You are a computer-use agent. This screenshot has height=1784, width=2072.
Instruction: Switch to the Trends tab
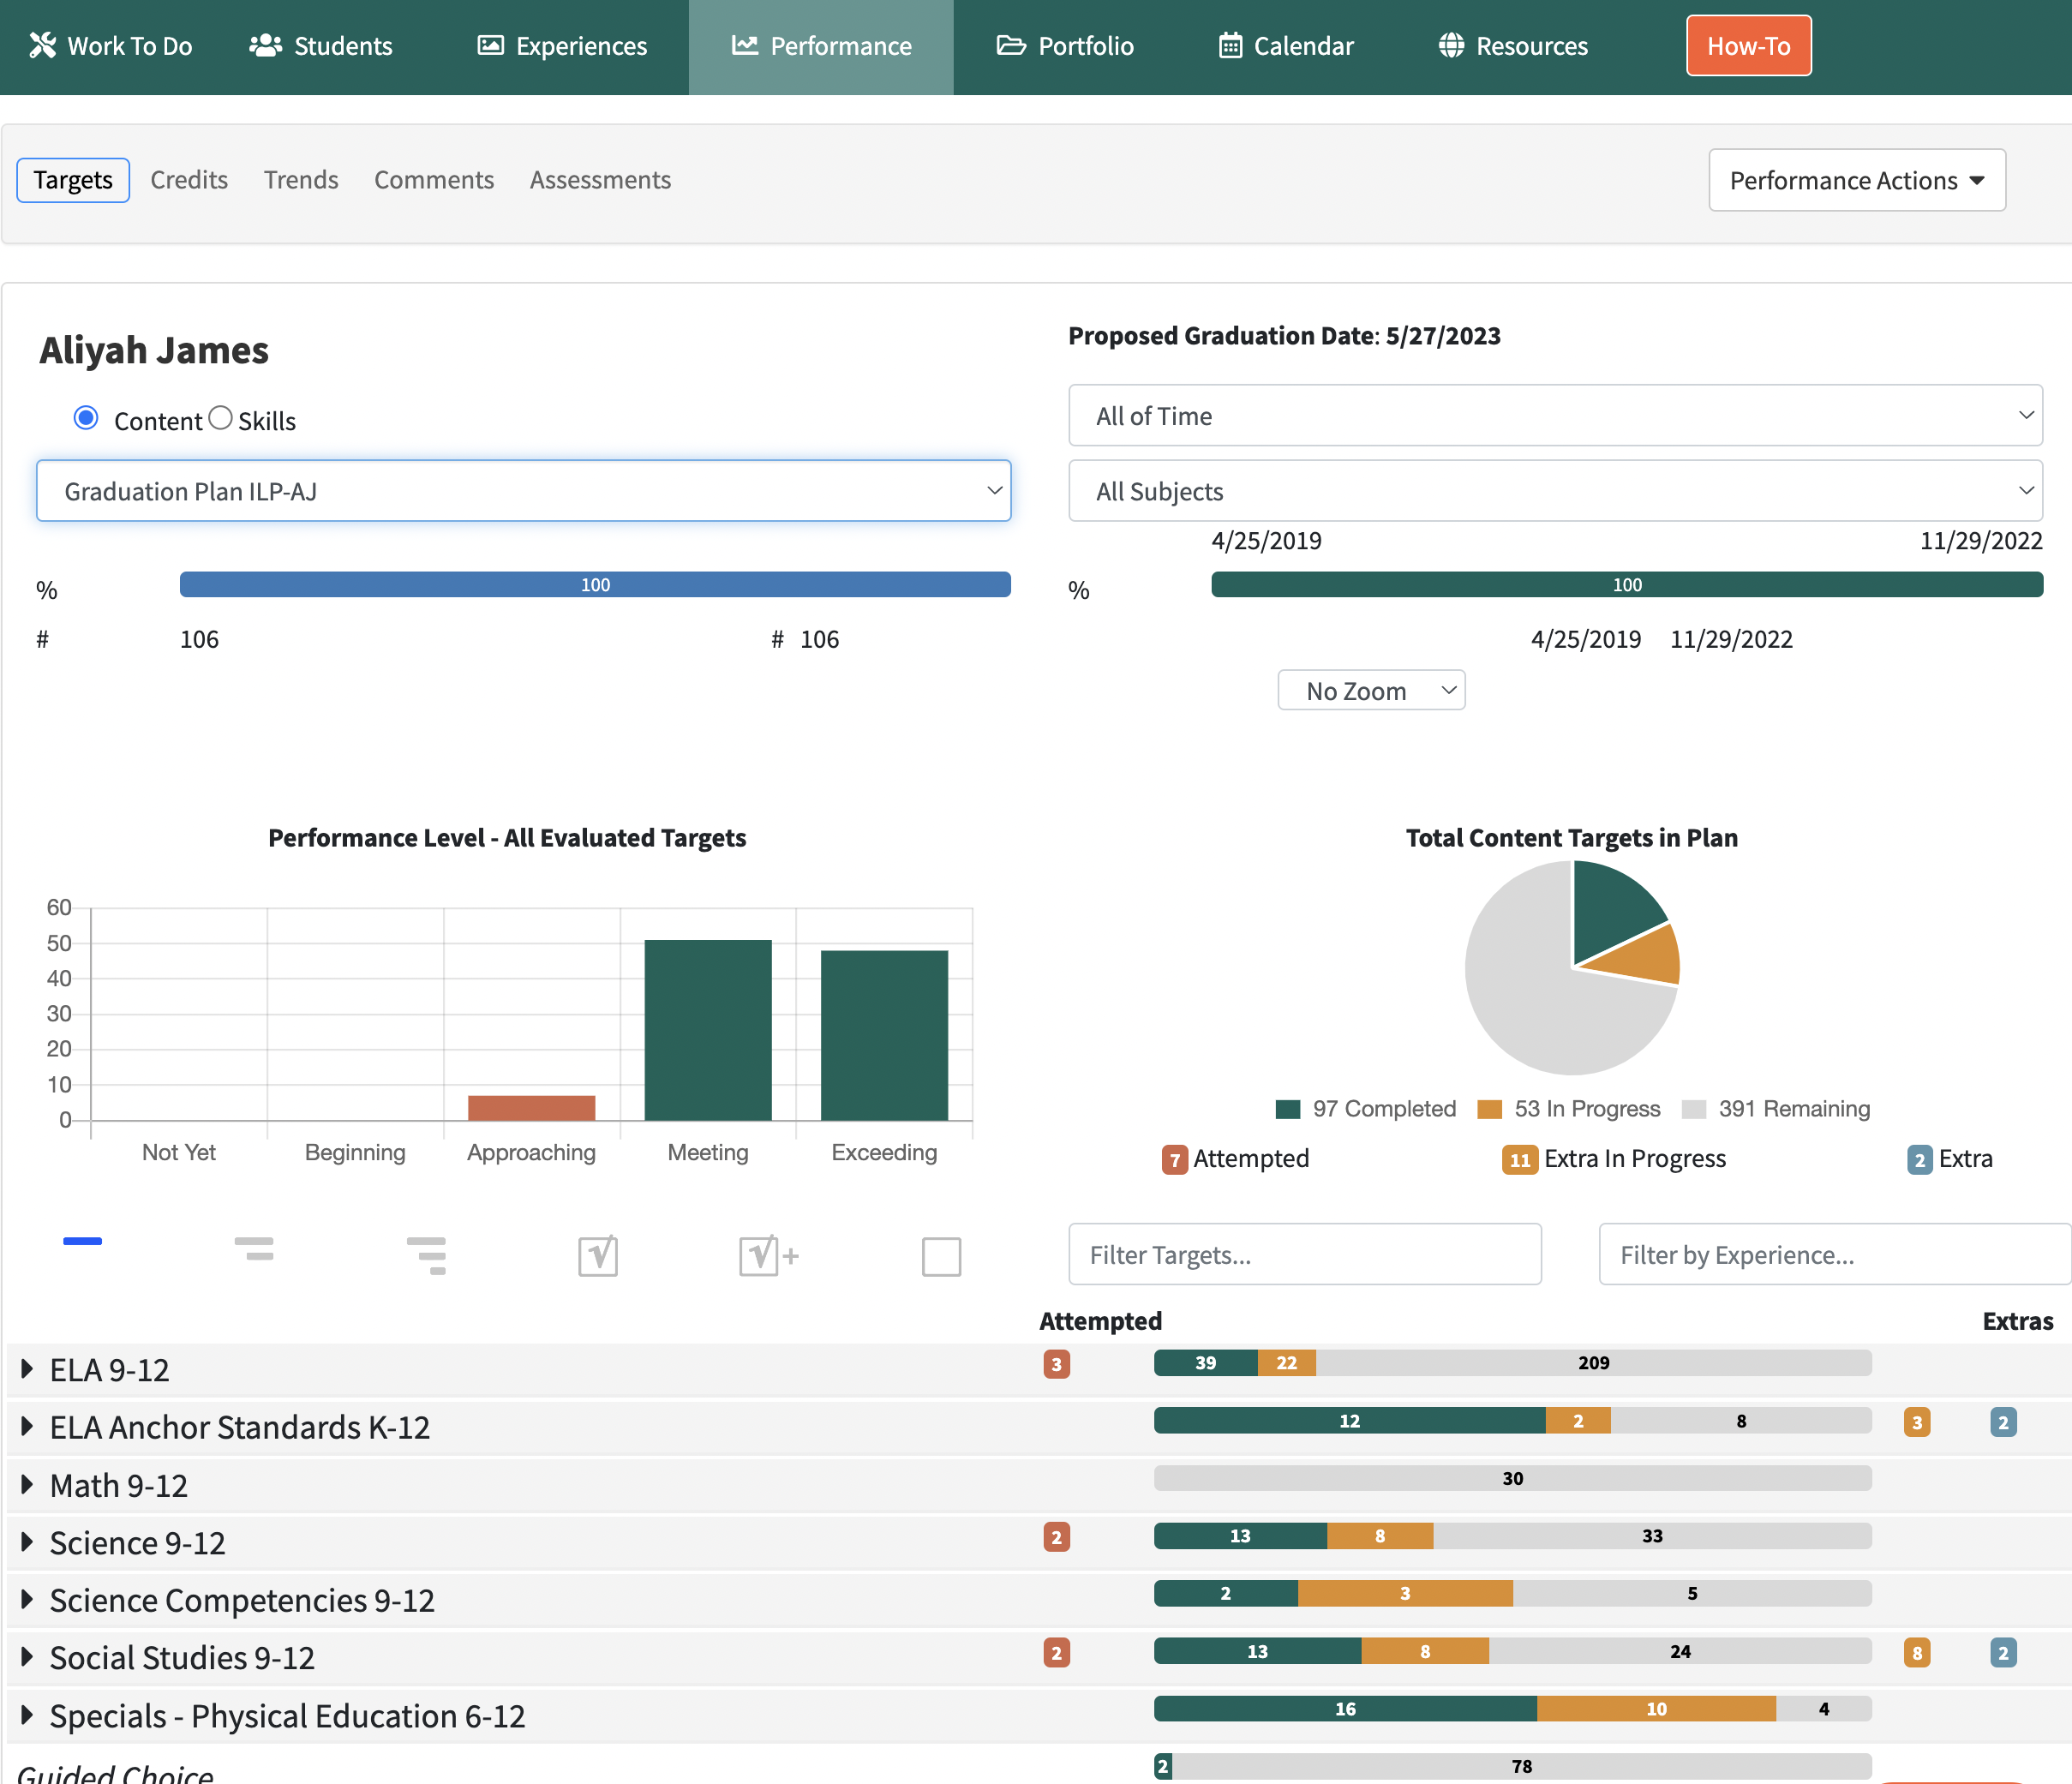[301, 180]
